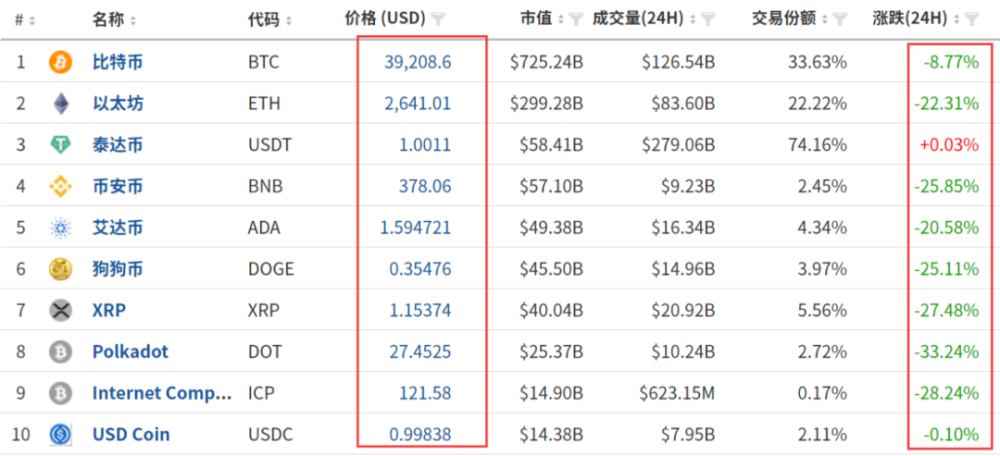The image size is (1000, 456).
Task: Click the DOGE price 0.35476
Action: coord(420,269)
